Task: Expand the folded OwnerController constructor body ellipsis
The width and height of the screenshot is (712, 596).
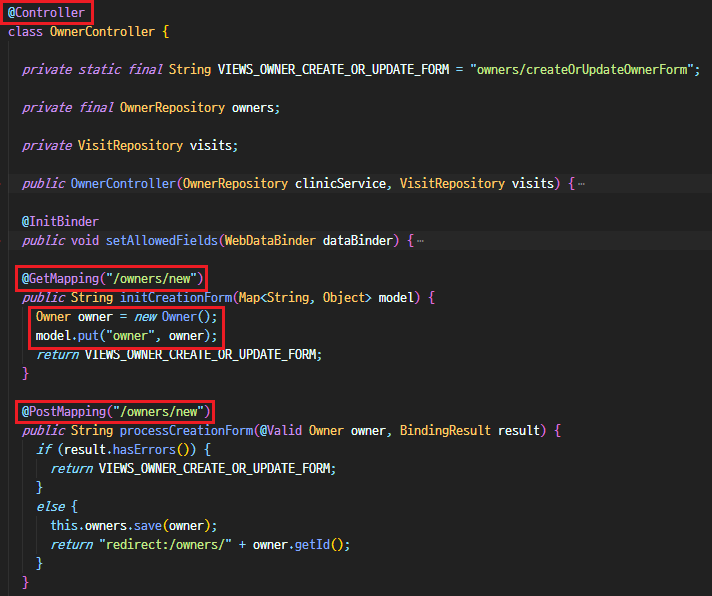Action: (581, 184)
